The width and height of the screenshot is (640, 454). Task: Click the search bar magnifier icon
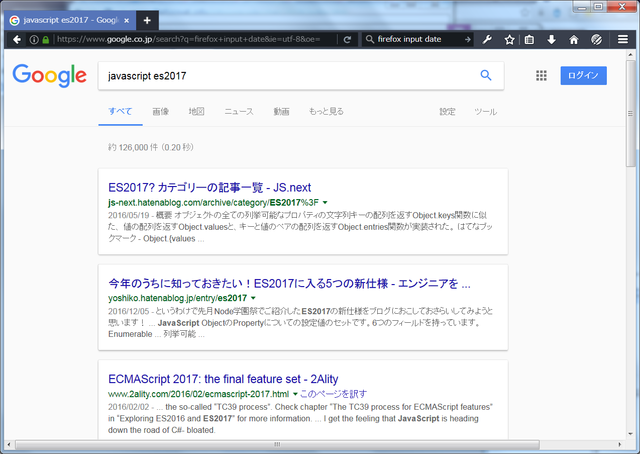[x=369, y=39]
